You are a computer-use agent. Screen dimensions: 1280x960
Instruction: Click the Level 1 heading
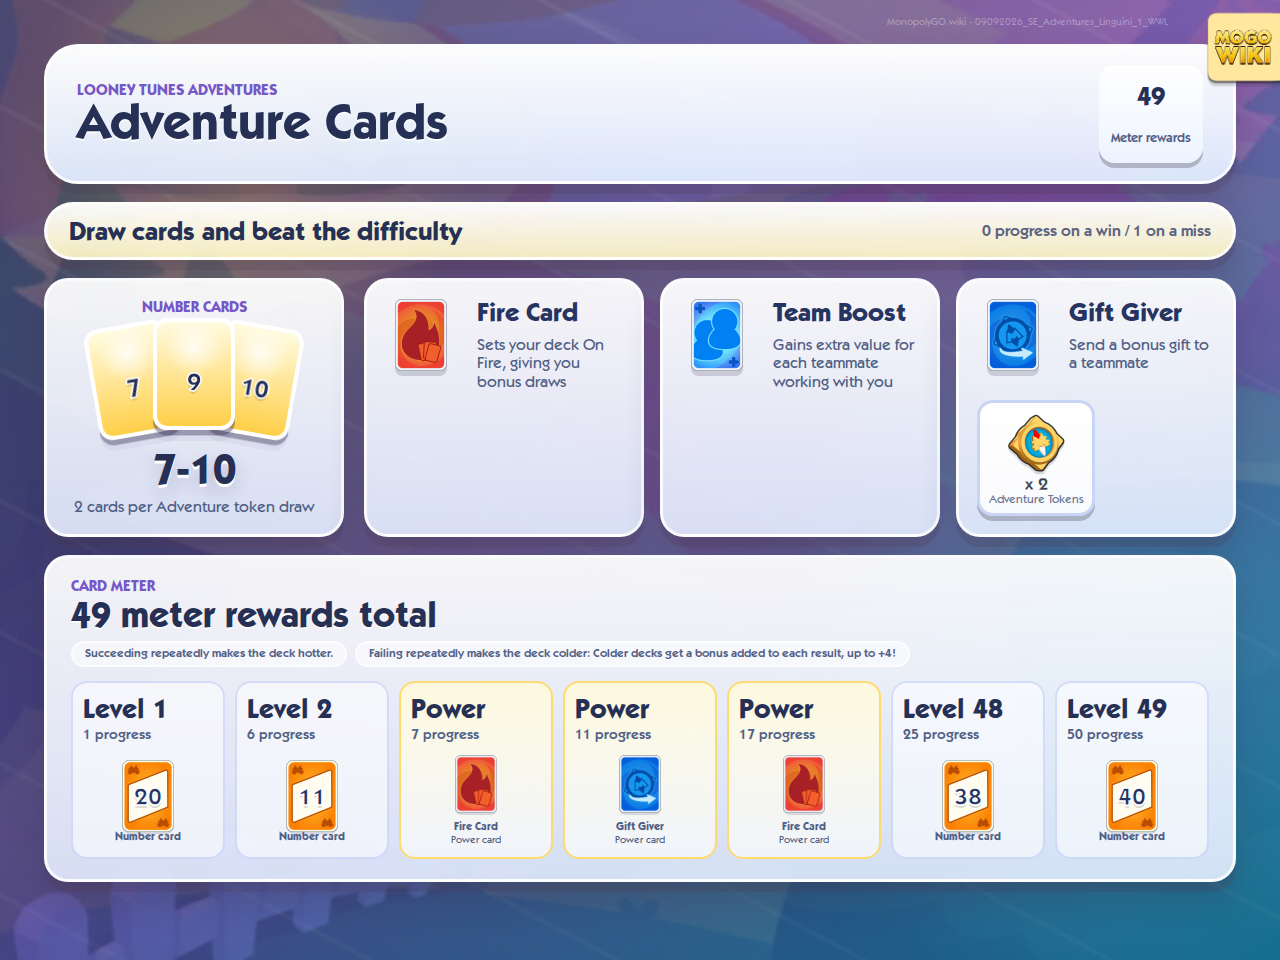(125, 709)
